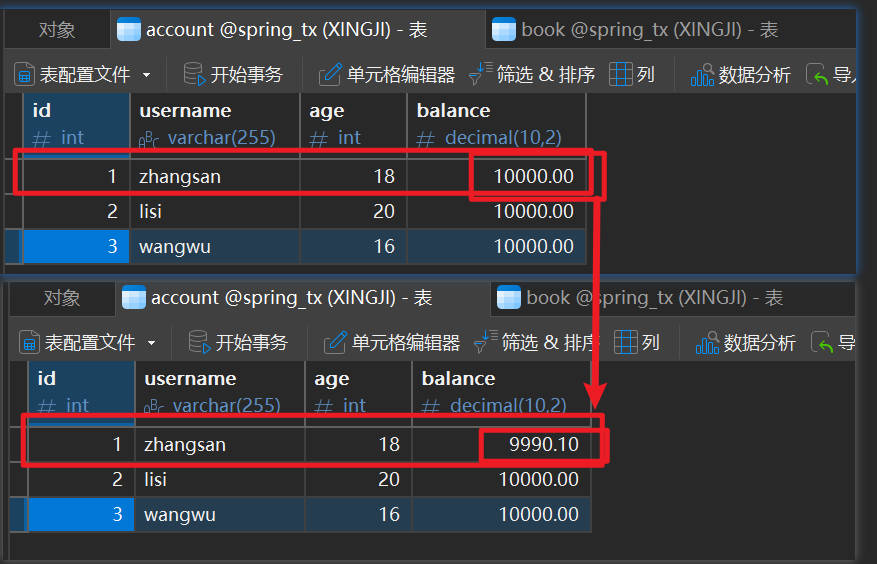Screen dimensions: 877x564
Task: Open the 列 grid icon in the lower toolbar
Action: (626, 343)
